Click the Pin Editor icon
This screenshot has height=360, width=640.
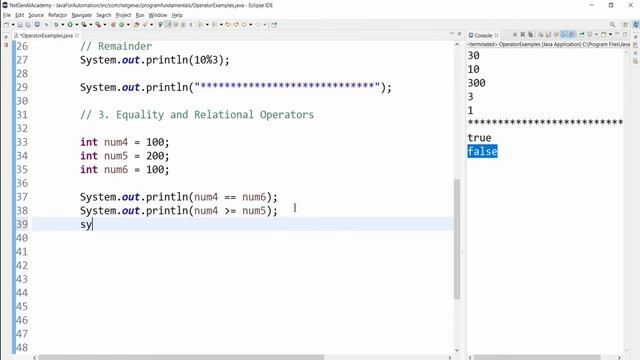[x=274, y=24]
